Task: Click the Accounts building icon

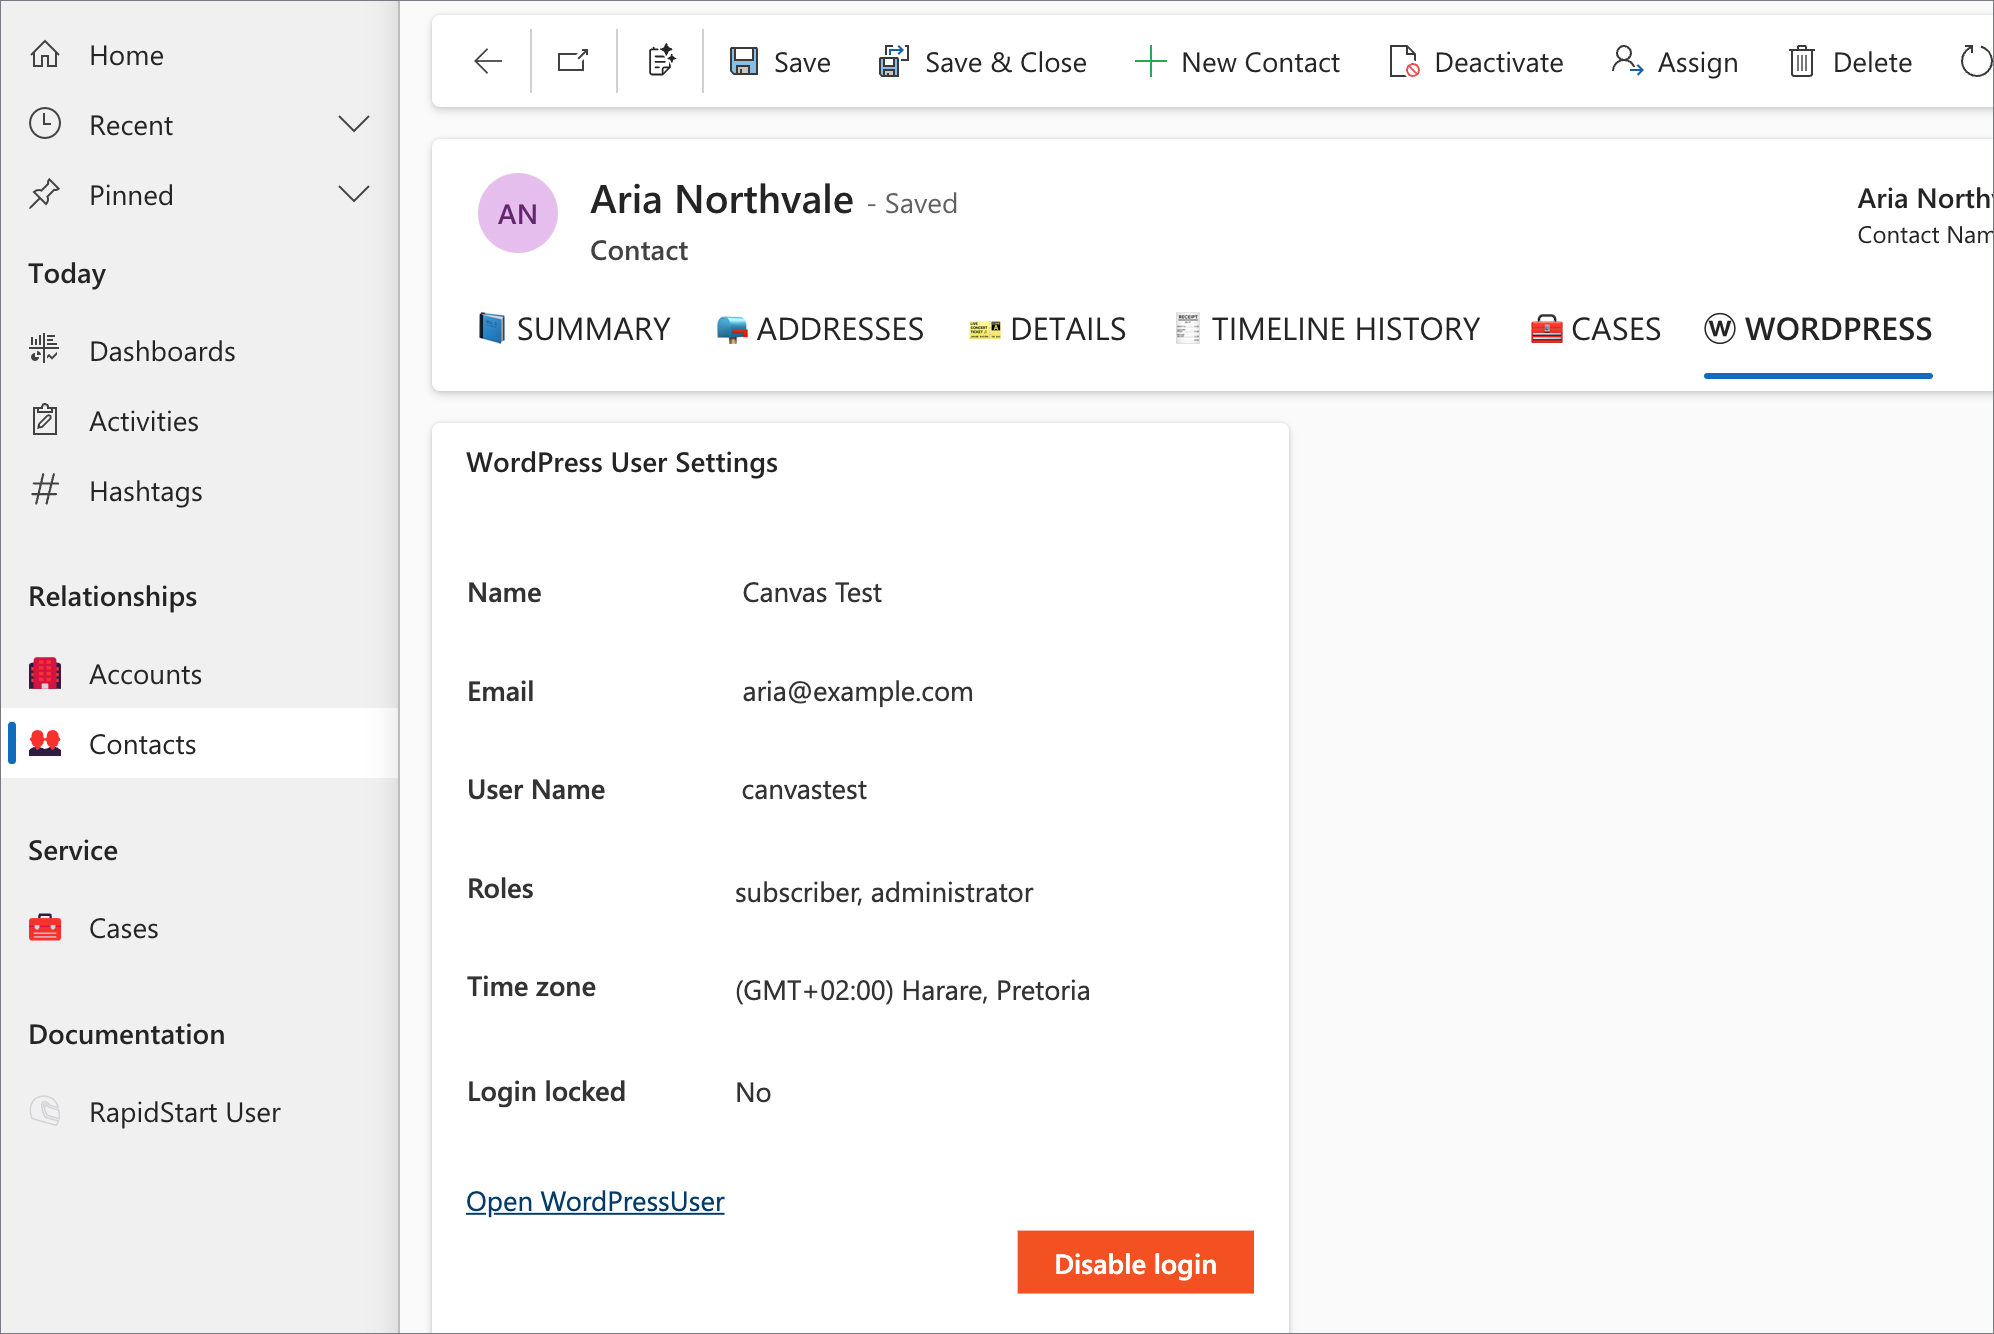Action: point(45,673)
